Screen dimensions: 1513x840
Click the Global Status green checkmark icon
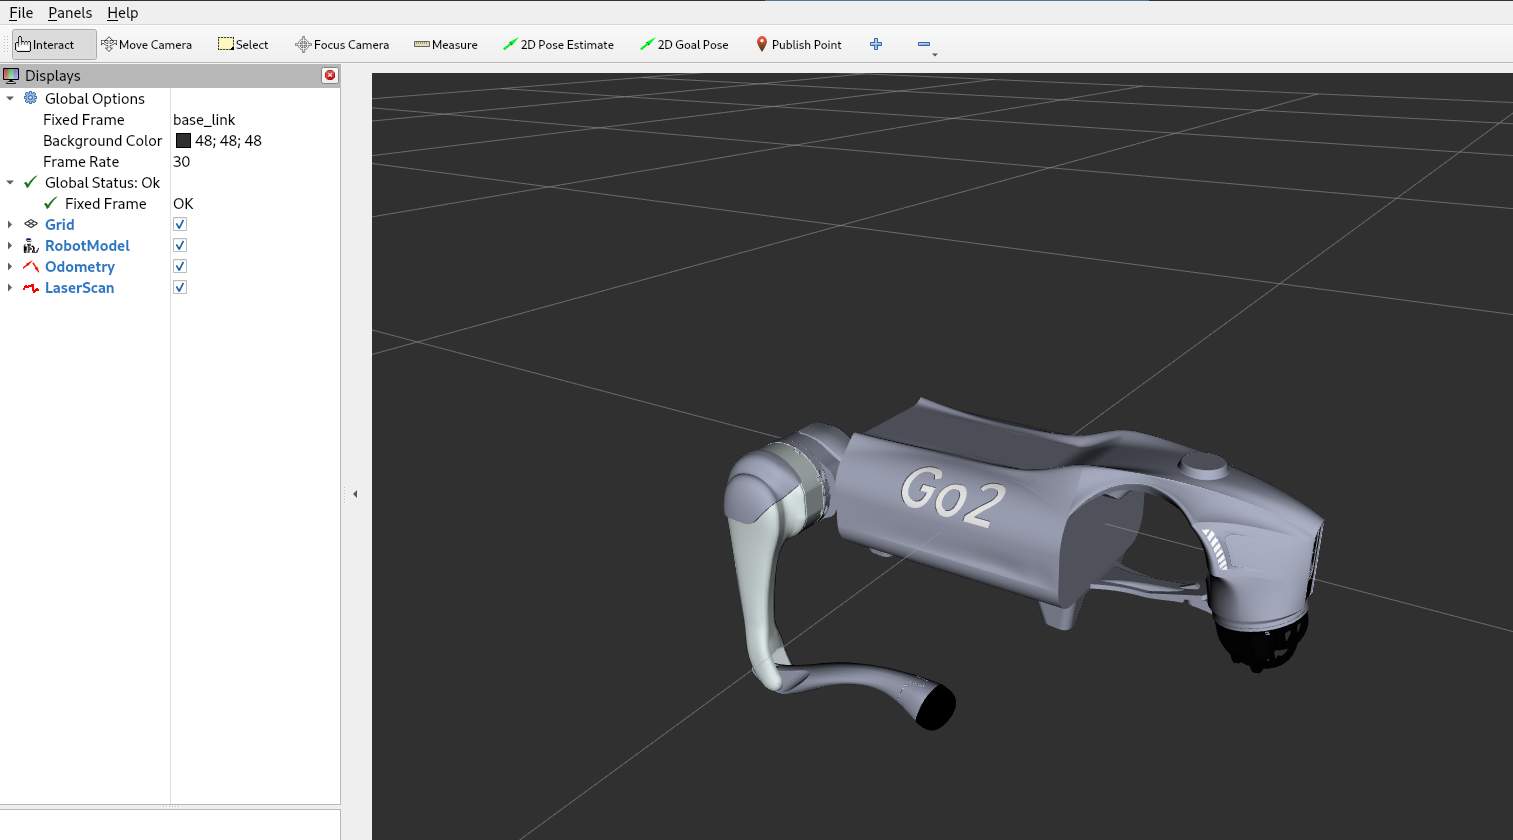point(31,182)
